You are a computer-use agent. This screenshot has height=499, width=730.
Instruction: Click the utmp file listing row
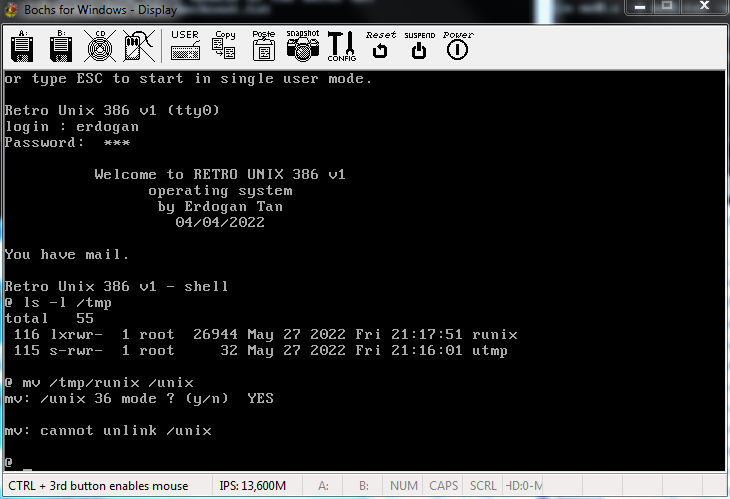click(x=261, y=351)
